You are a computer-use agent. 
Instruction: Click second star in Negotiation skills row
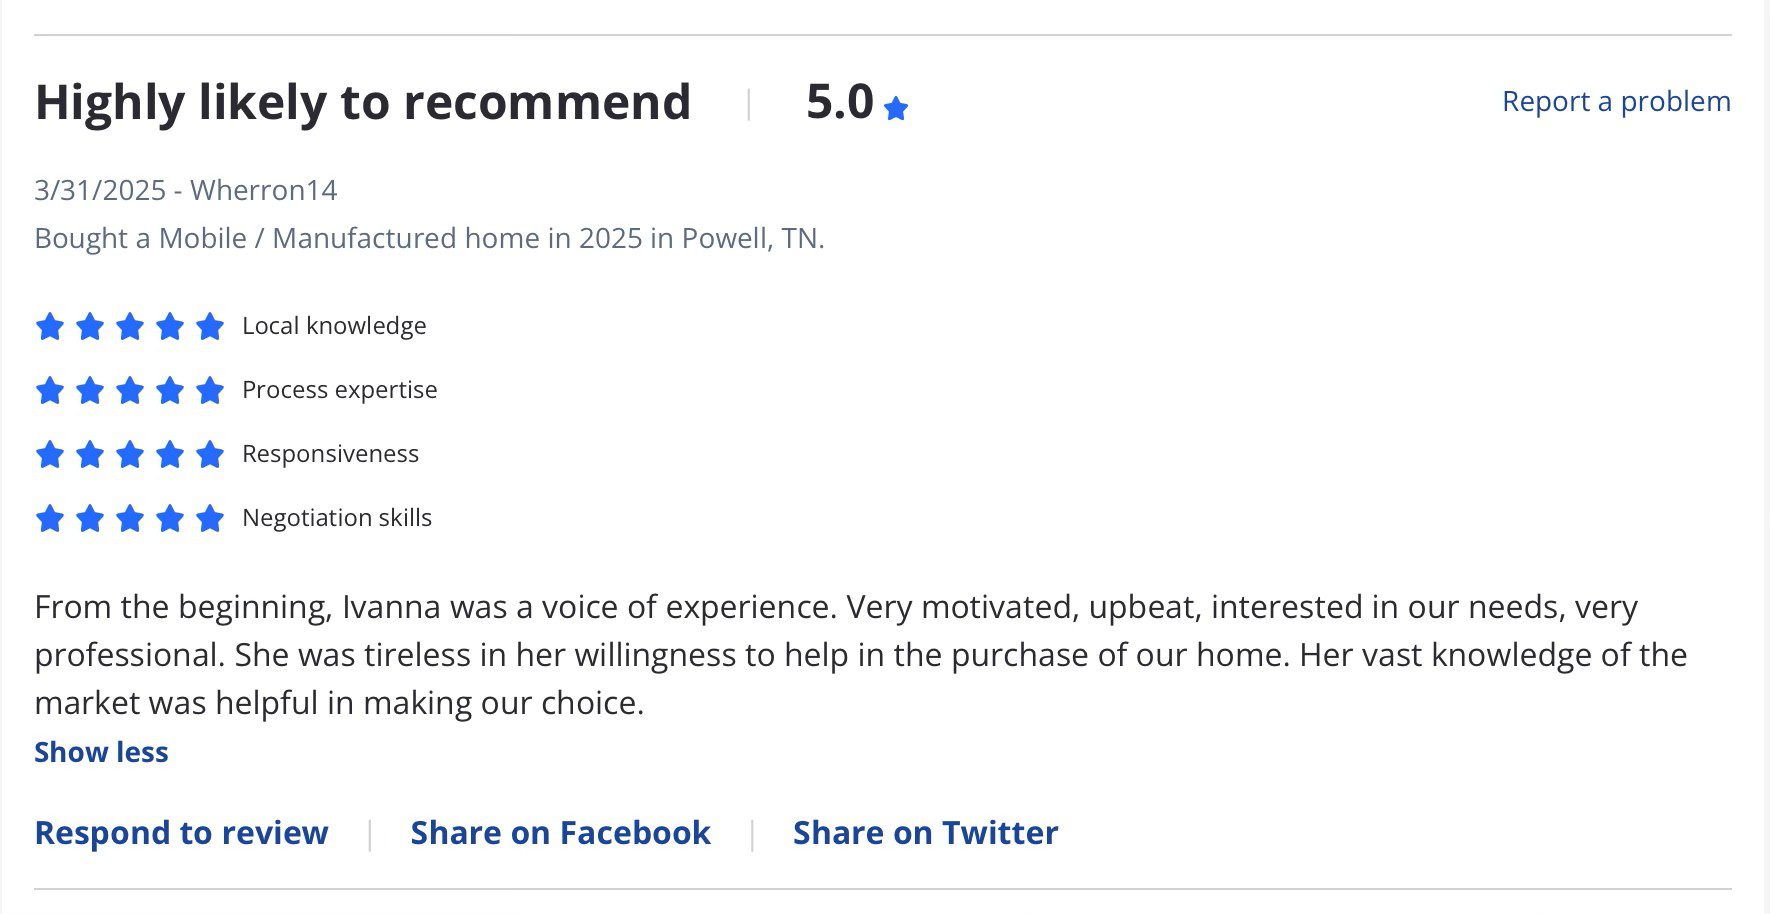click(90, 518)
